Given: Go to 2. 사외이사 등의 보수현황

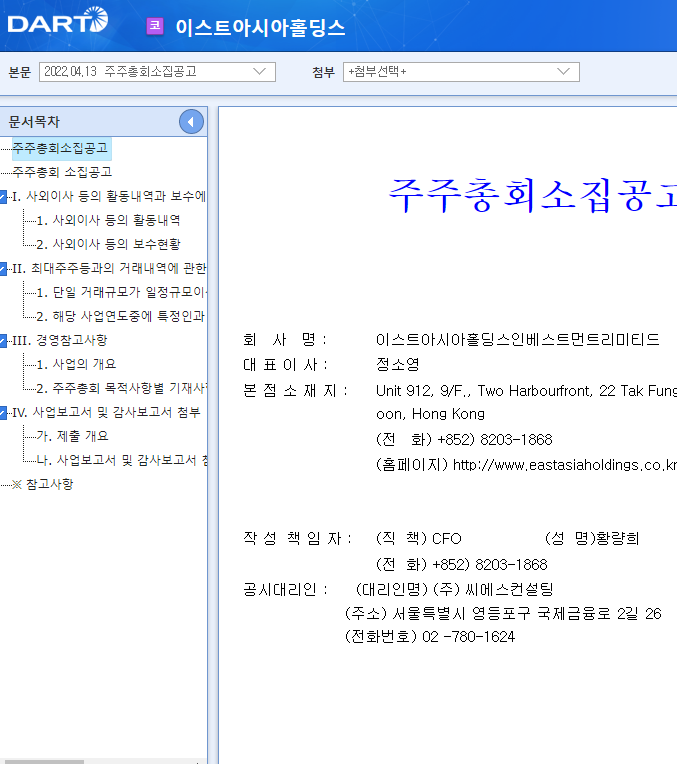Looking at the screenshot, I should pos(109,244).
